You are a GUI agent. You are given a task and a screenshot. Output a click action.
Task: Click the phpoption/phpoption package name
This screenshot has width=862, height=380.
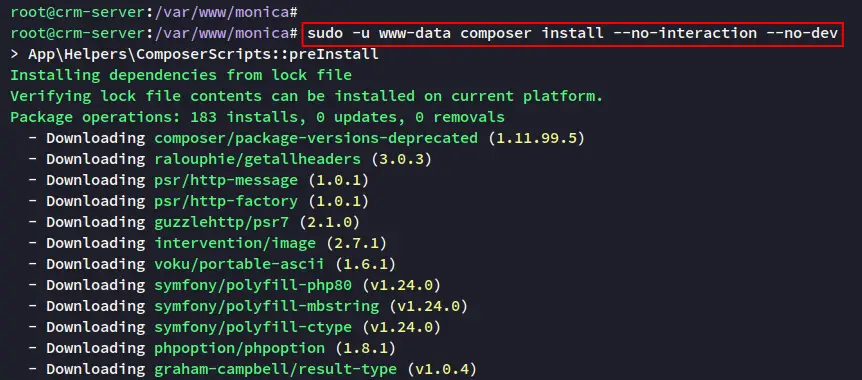click(239, 348)
